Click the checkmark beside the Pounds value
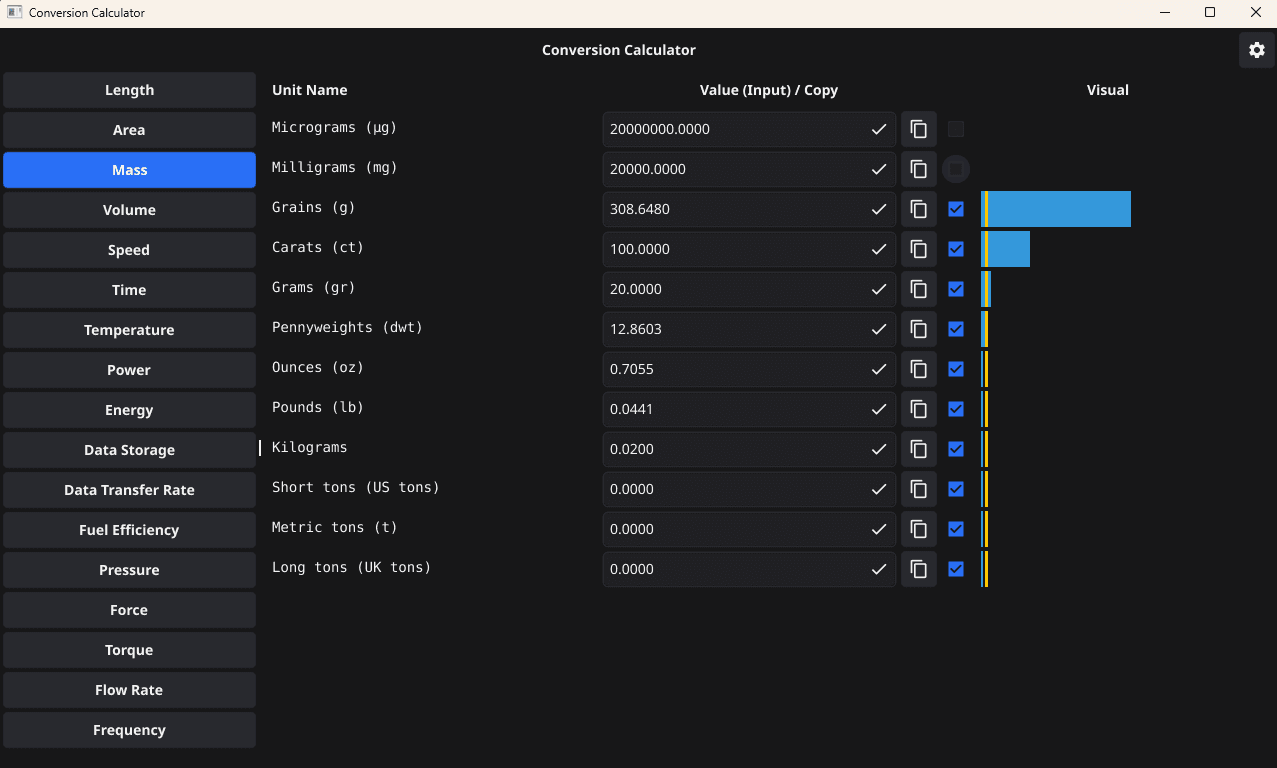 (879, 409)
